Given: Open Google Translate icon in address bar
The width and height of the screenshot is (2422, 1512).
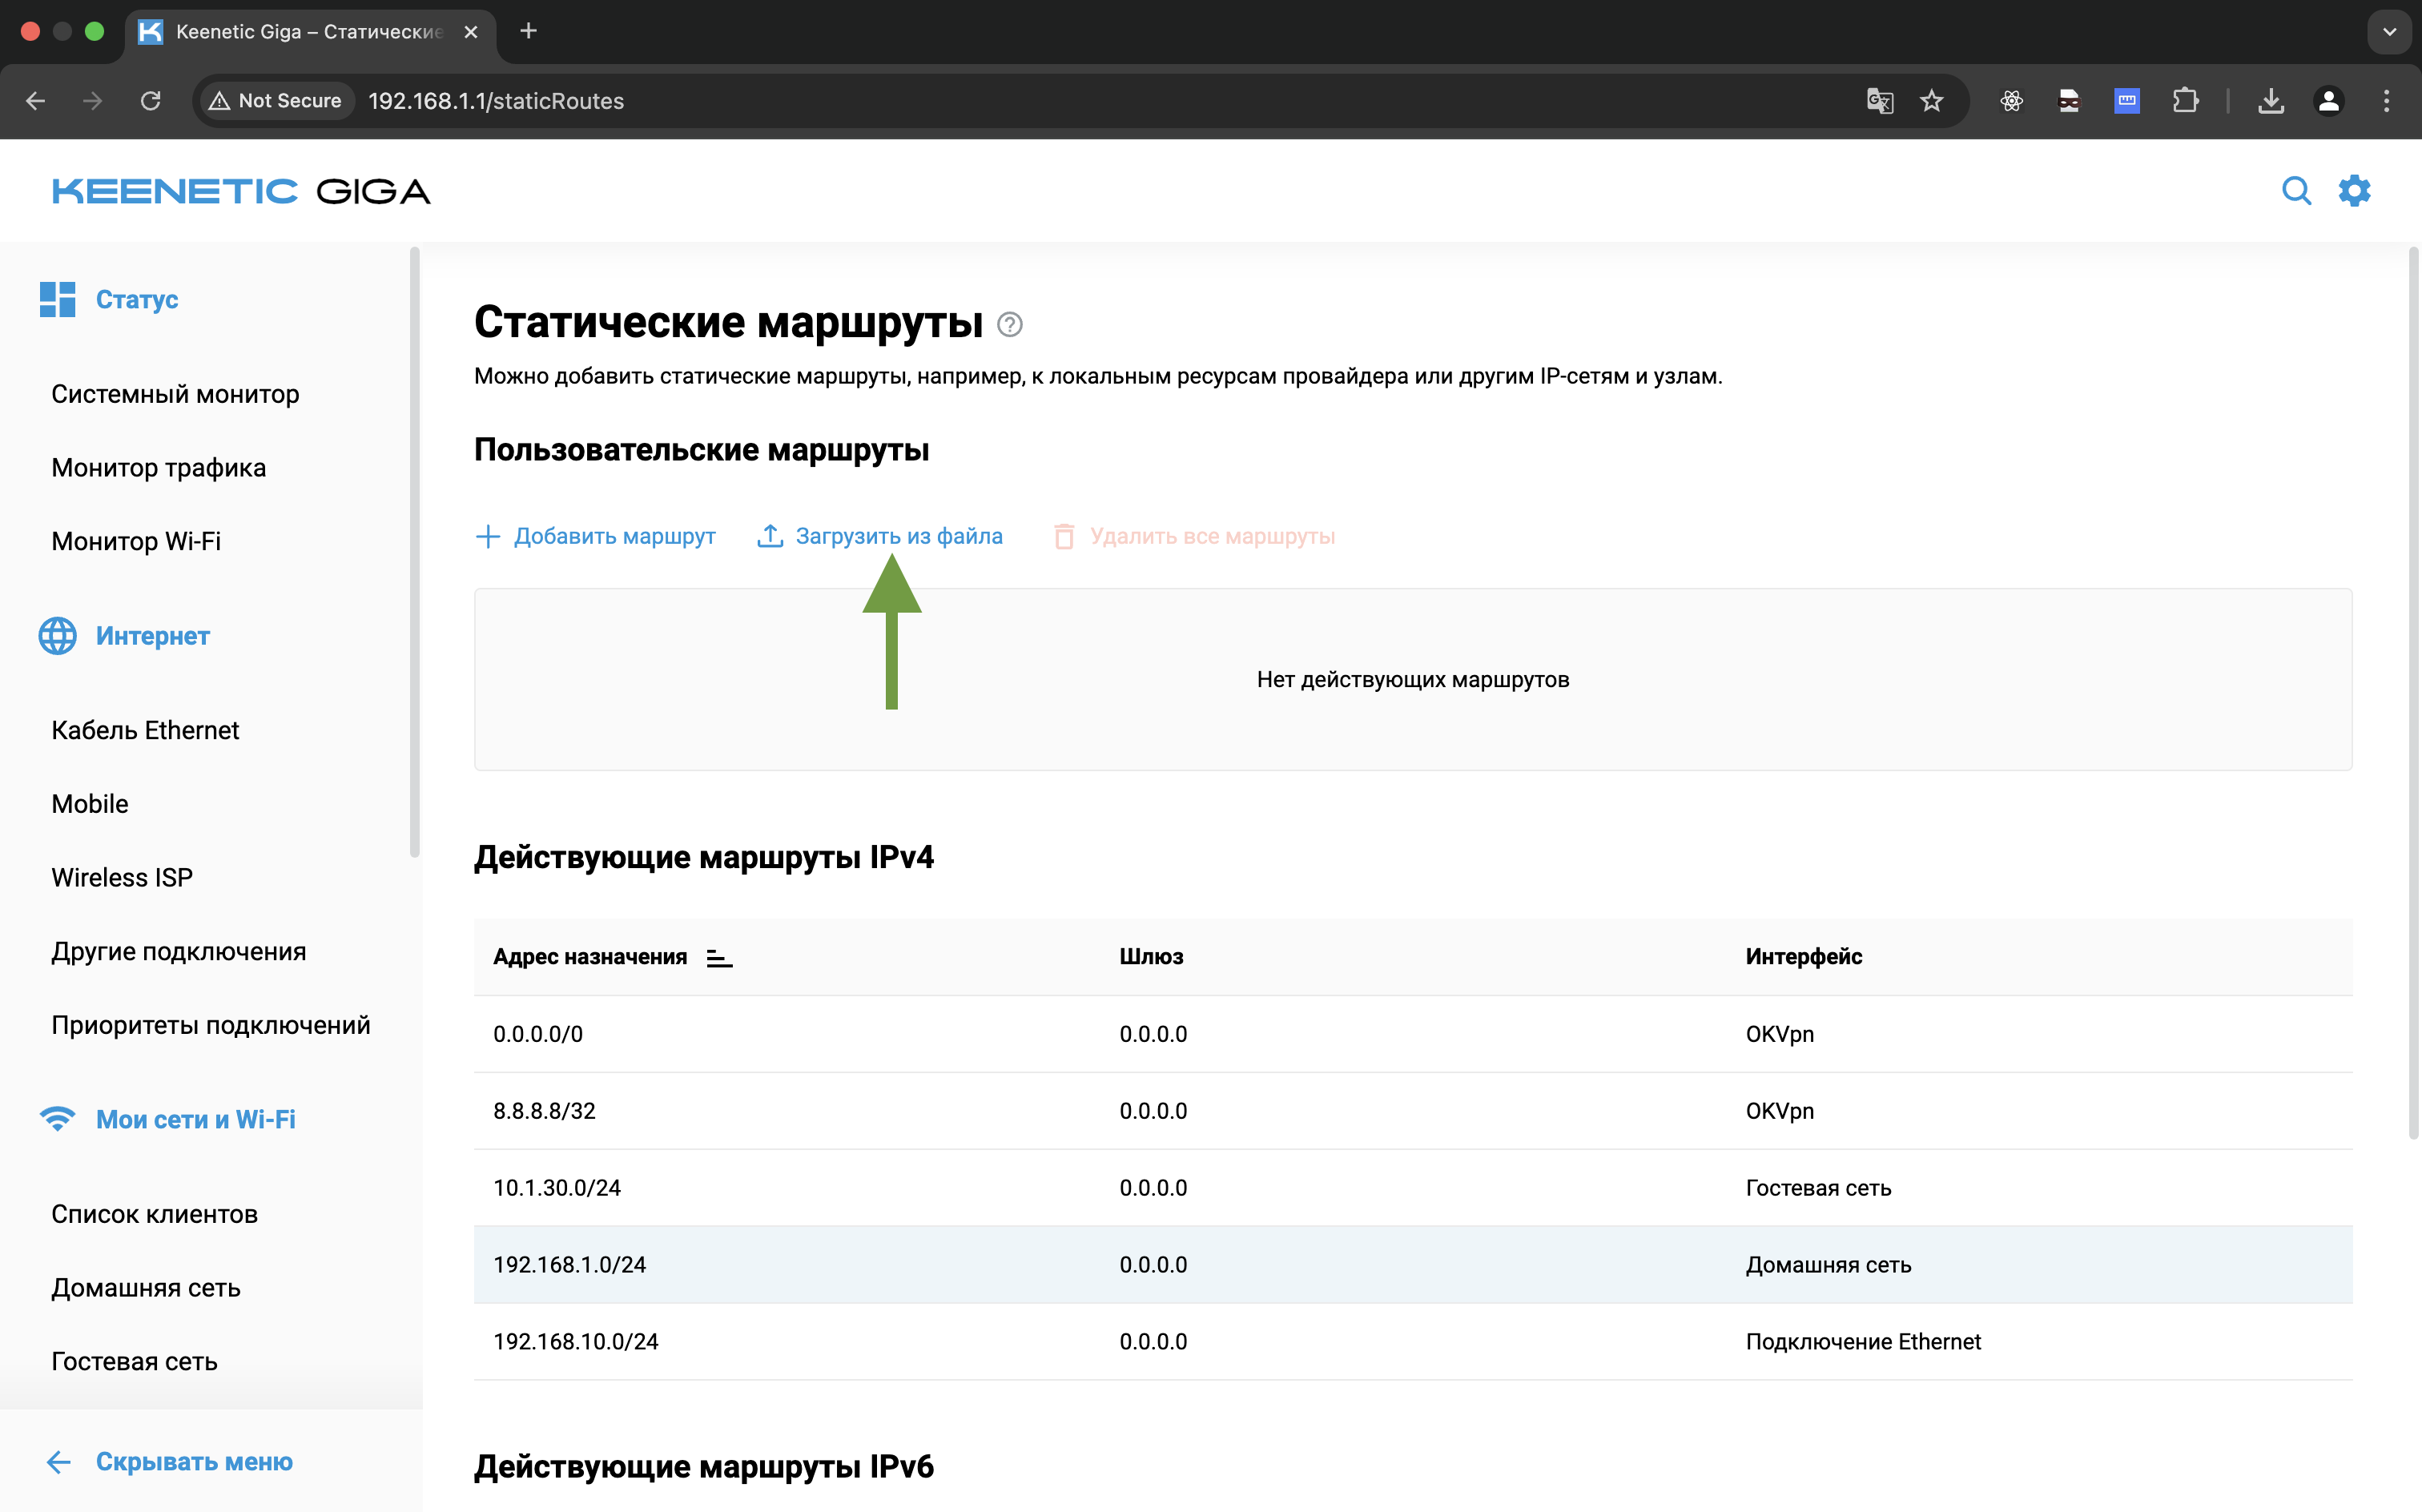Looking at the screenshot, I should tap(1880, 100).
